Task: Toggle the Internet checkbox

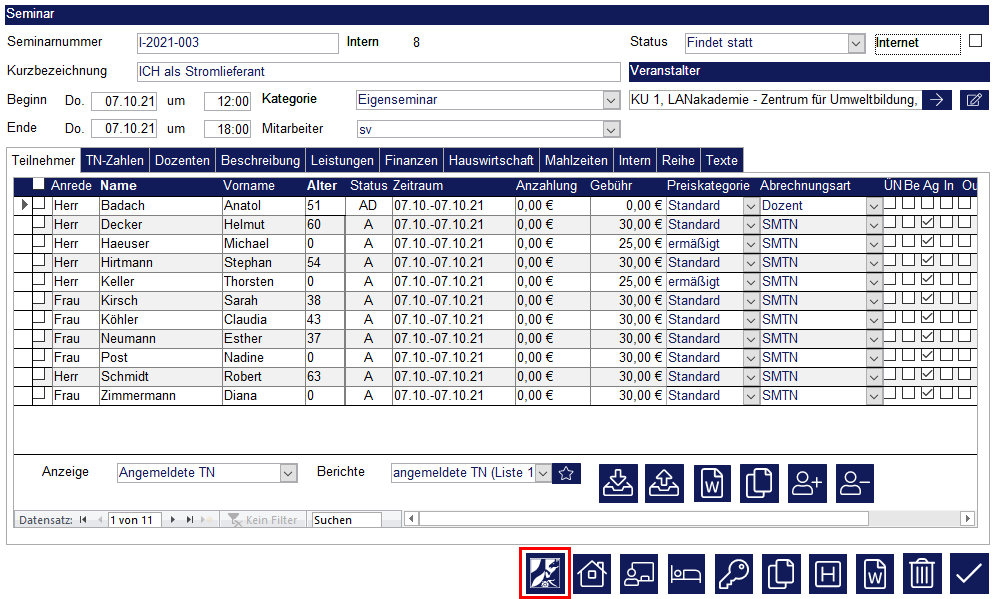Action: click(976, 42)
